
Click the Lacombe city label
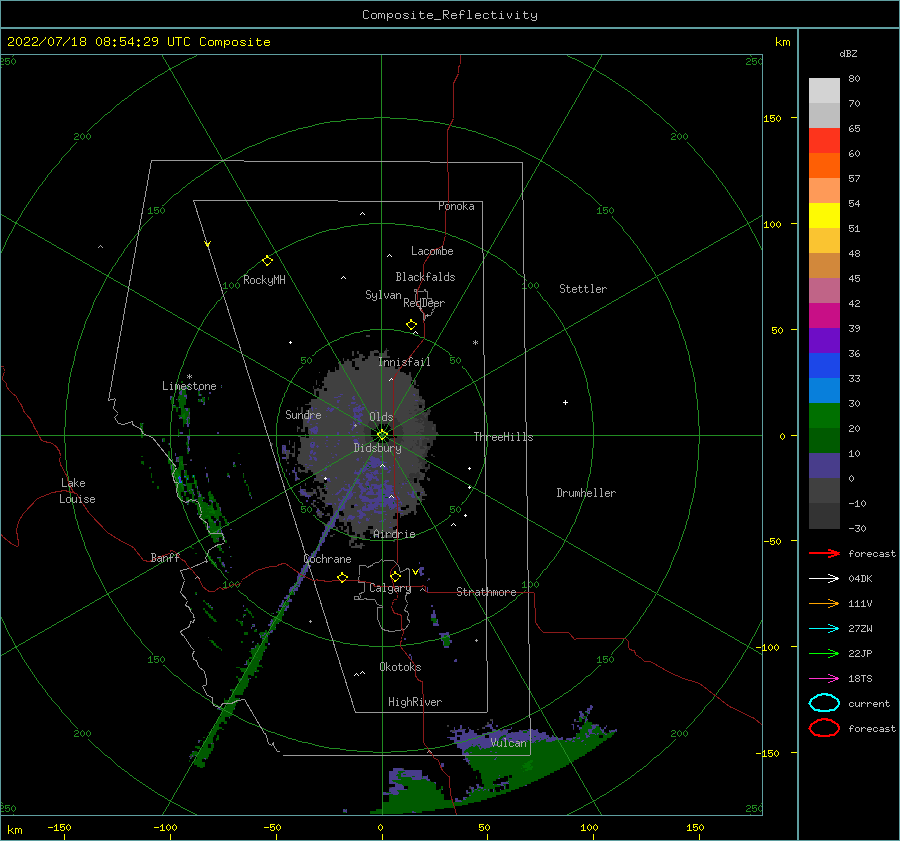click(432, 251)
